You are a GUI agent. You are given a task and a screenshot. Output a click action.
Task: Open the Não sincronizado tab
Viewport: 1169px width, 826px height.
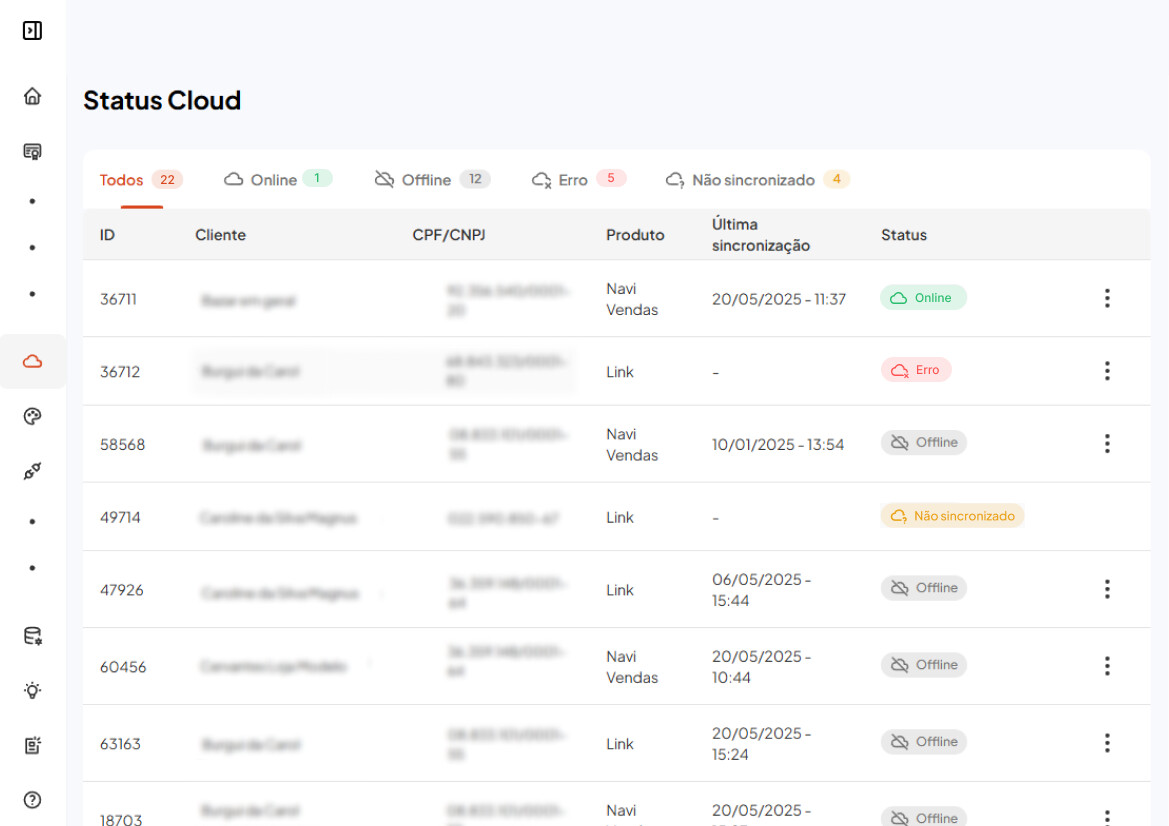tap(757, 180)
